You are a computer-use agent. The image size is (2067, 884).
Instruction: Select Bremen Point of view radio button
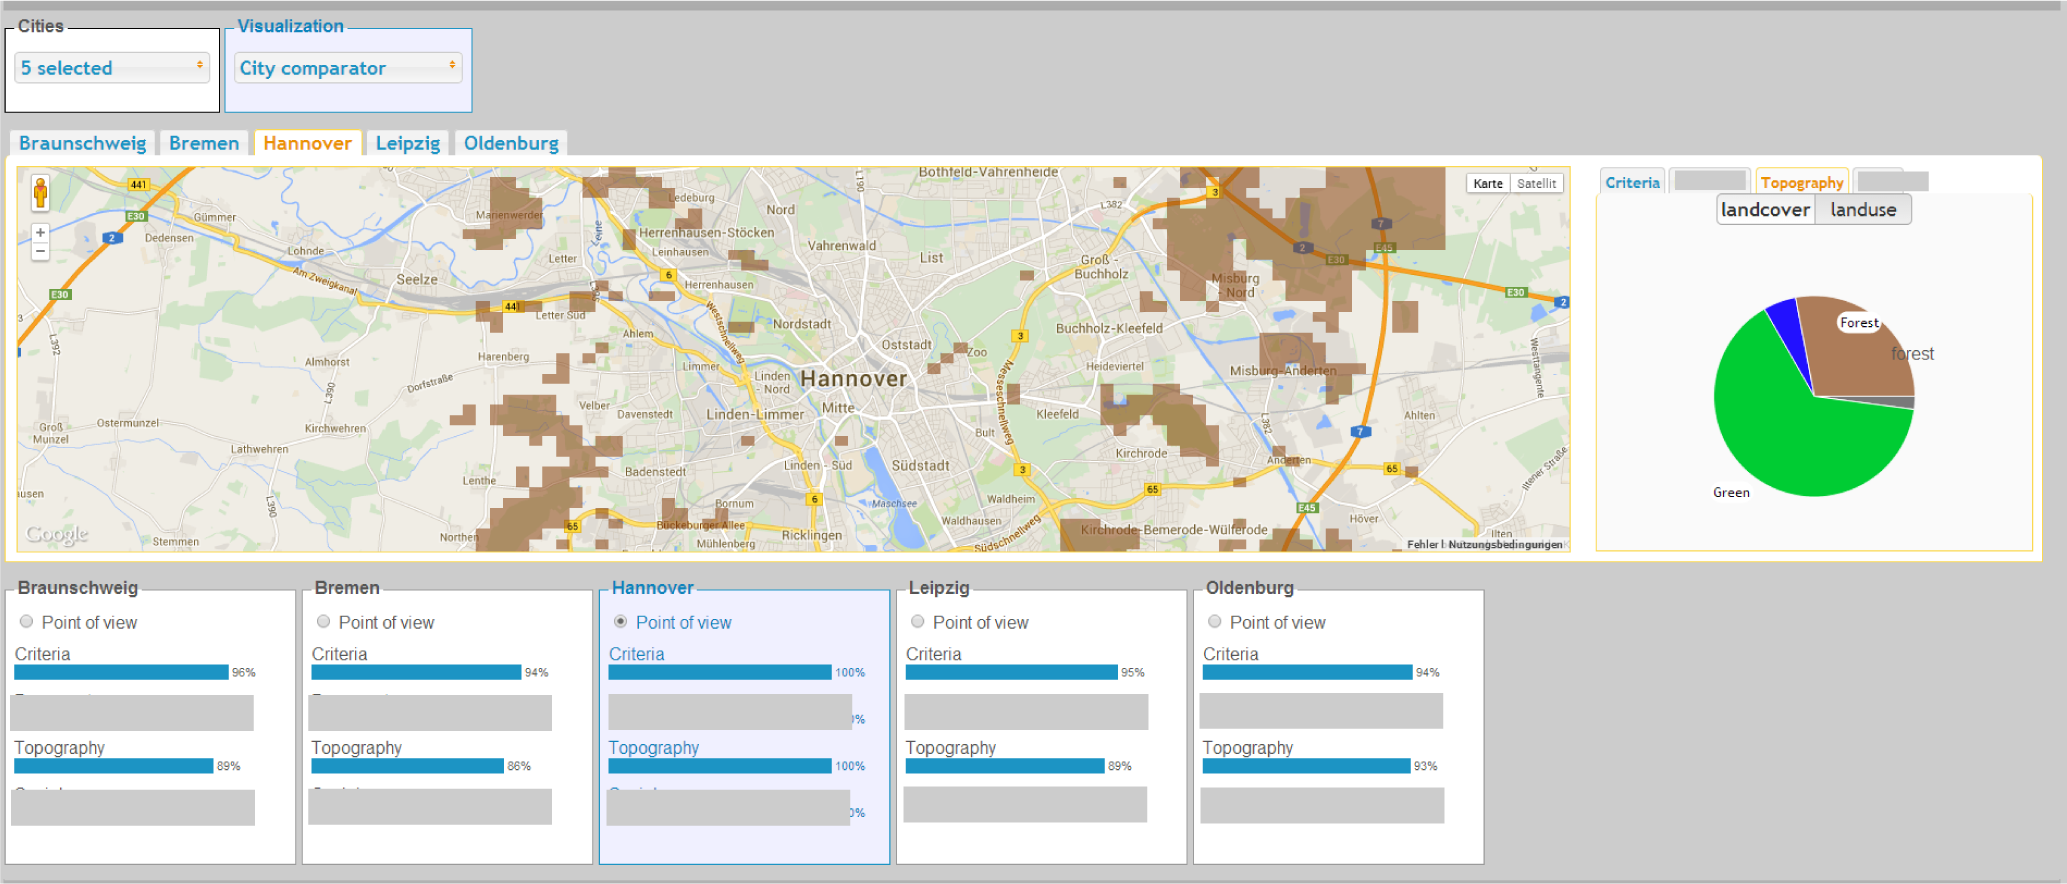point(324,622)
